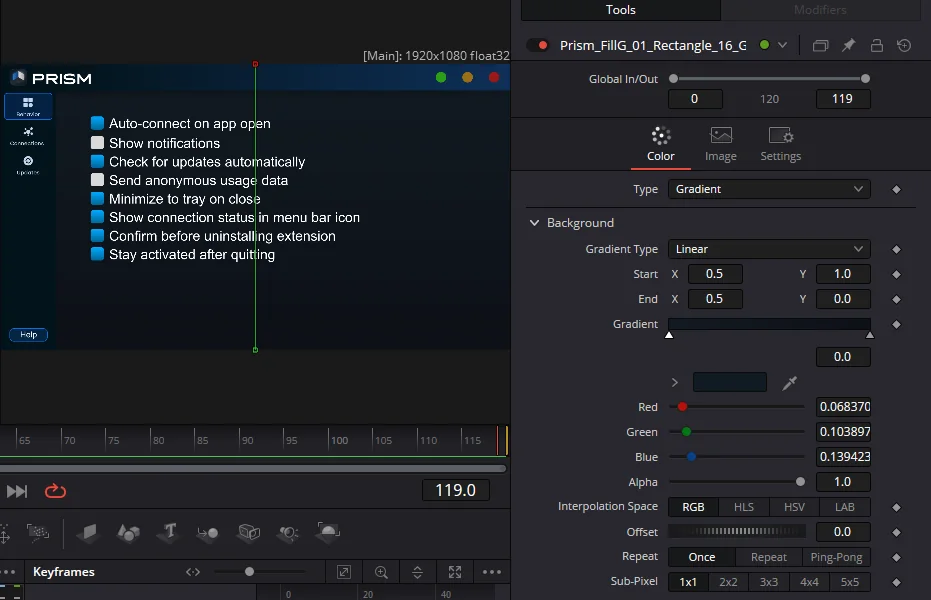This screenshot has height=600, width=931.
Task: Set Repeat mode to Repeat
Action: pos(768,557)
